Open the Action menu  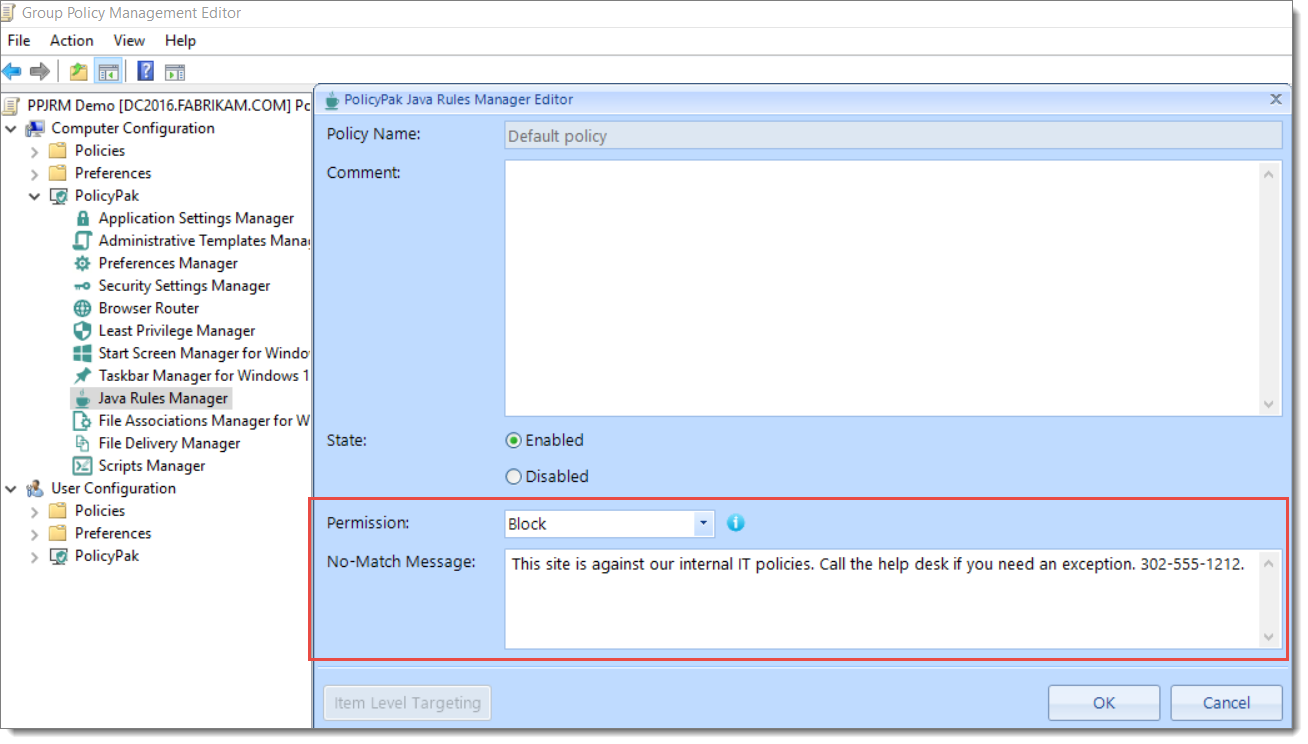tap(72, 40)
